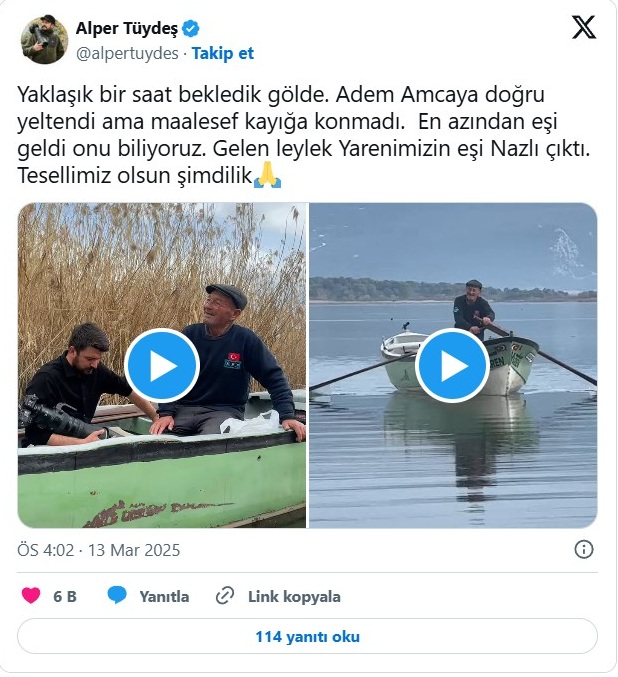Open the @alpertuydes handle
Viewport: 618px width, 677px height.
pos(127,54)
